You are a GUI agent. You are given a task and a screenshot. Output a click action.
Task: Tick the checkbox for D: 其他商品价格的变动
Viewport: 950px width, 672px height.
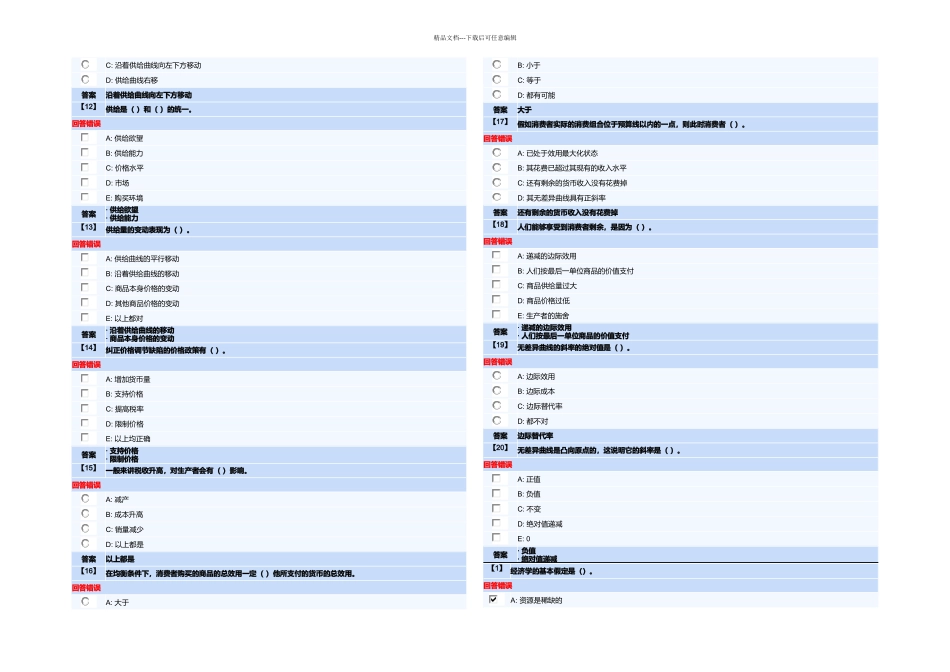pyautogui.click(x=85, y=302)
